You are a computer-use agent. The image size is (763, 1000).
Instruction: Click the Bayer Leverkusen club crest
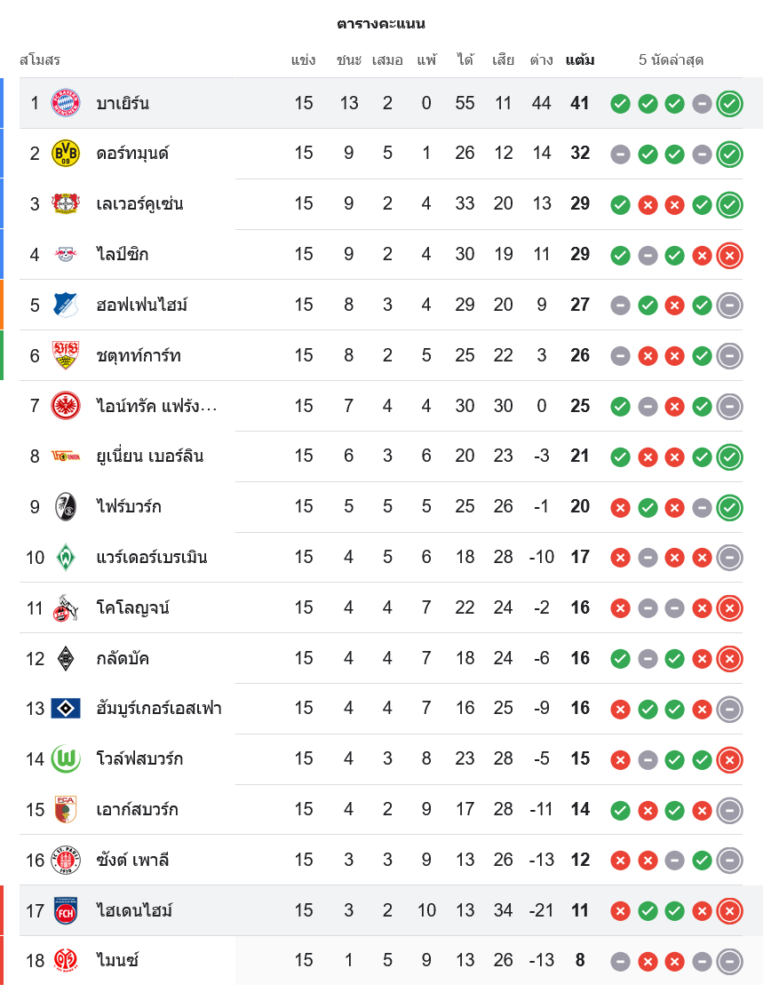66,204
